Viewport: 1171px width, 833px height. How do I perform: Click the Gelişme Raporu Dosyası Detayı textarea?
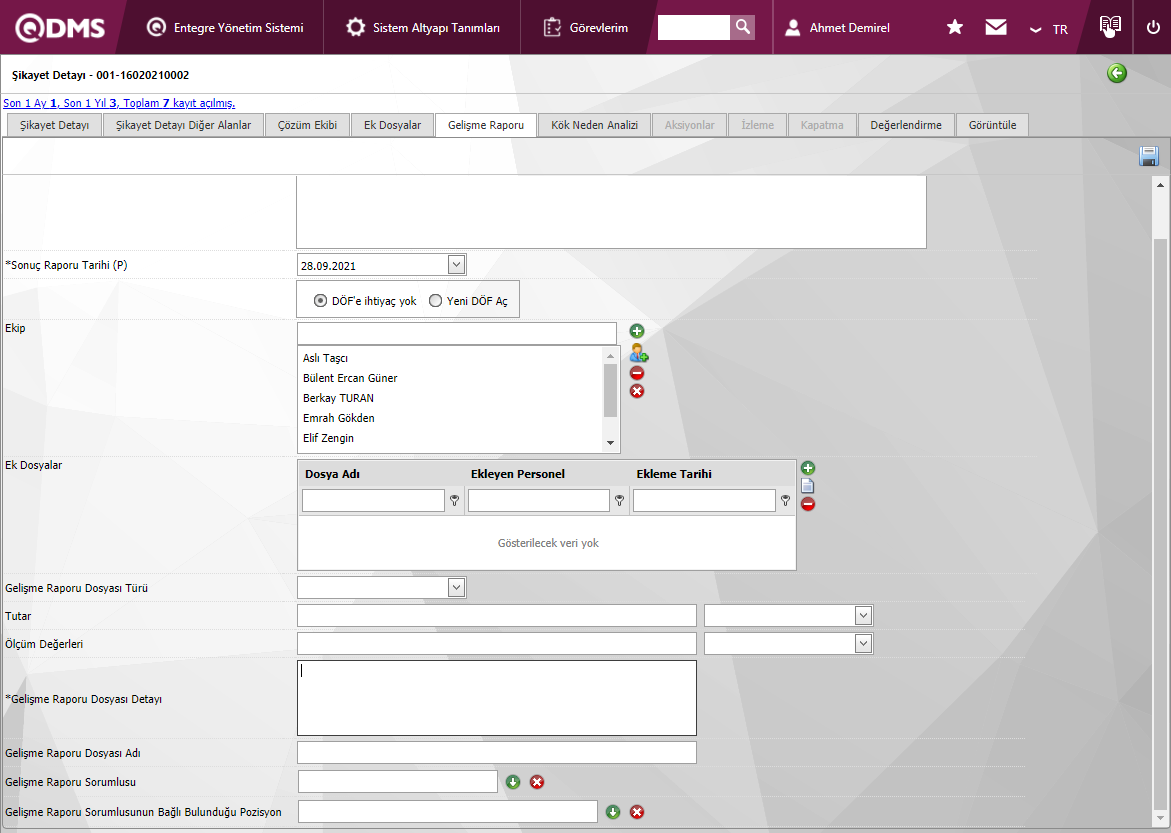point(497,698)
